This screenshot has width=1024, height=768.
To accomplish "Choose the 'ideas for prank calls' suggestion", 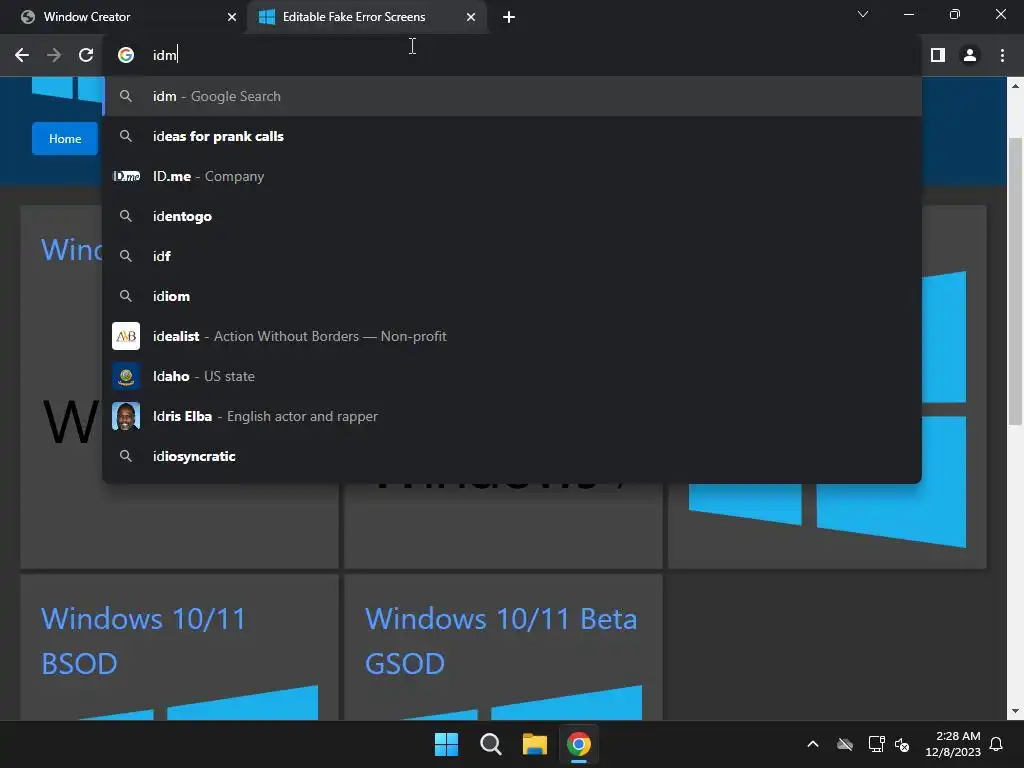I will pos(512,136).
